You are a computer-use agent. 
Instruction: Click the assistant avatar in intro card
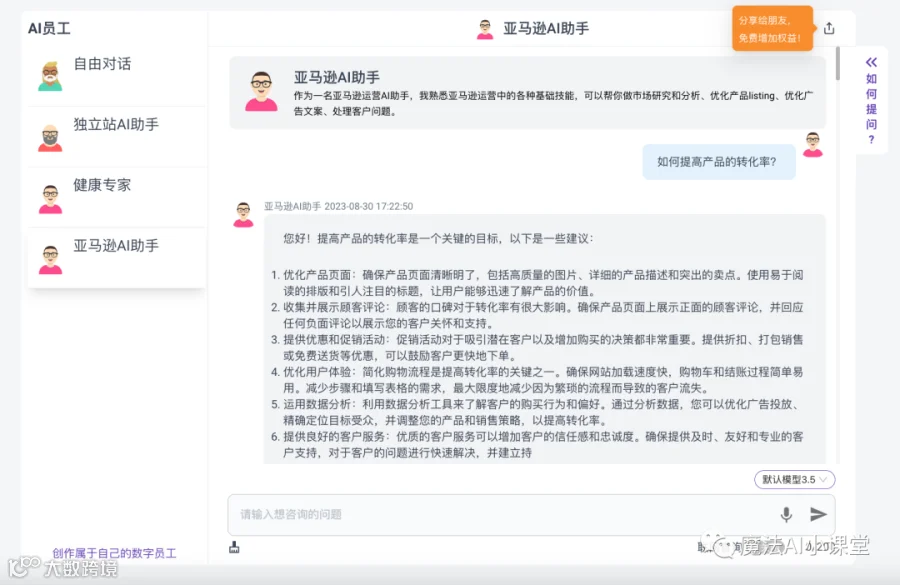tap(261, 91)
